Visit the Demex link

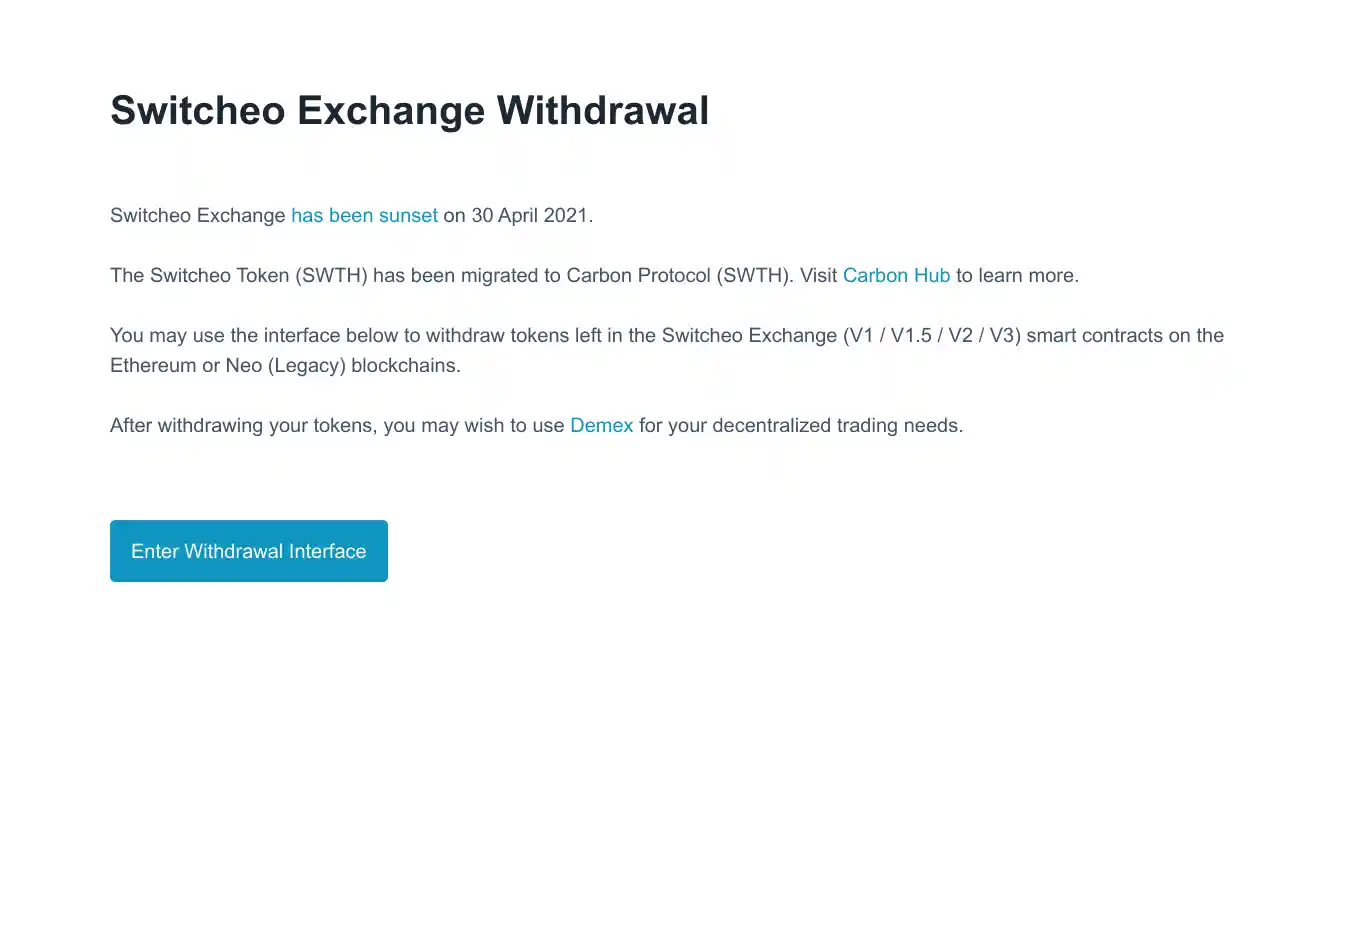(601, 425)
